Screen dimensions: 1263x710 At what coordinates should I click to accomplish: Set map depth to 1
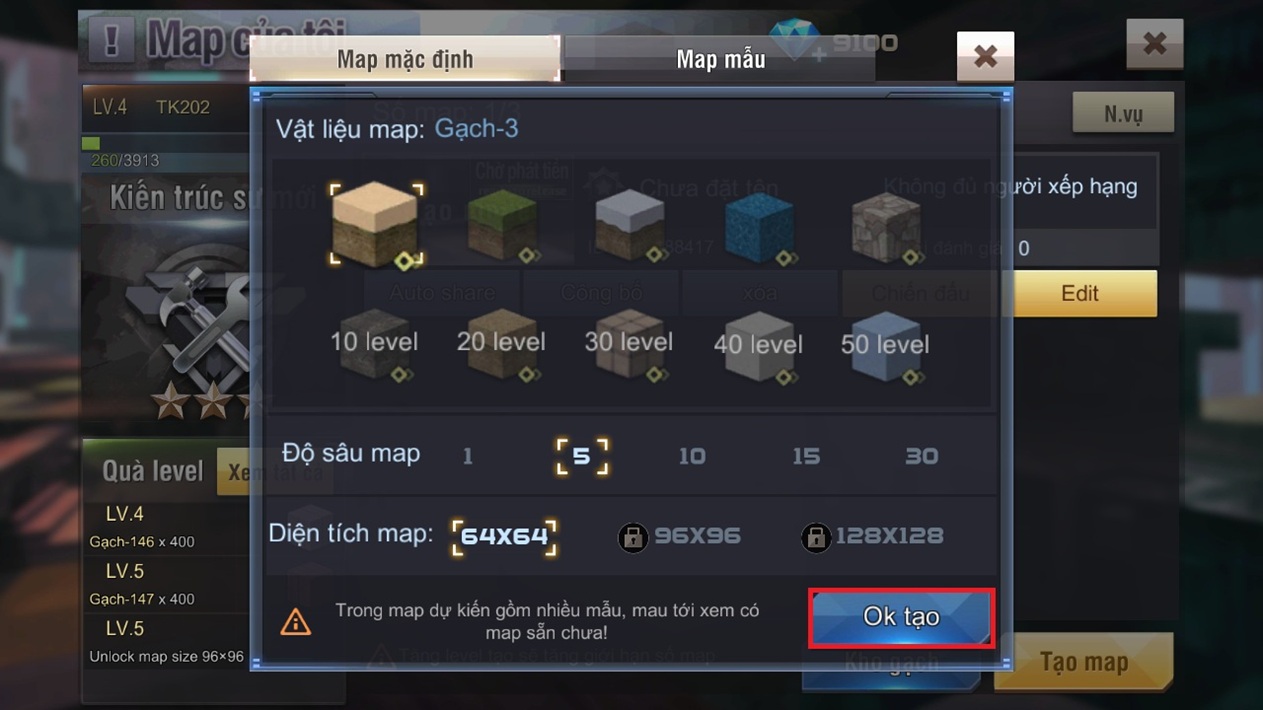pos(467,457)
